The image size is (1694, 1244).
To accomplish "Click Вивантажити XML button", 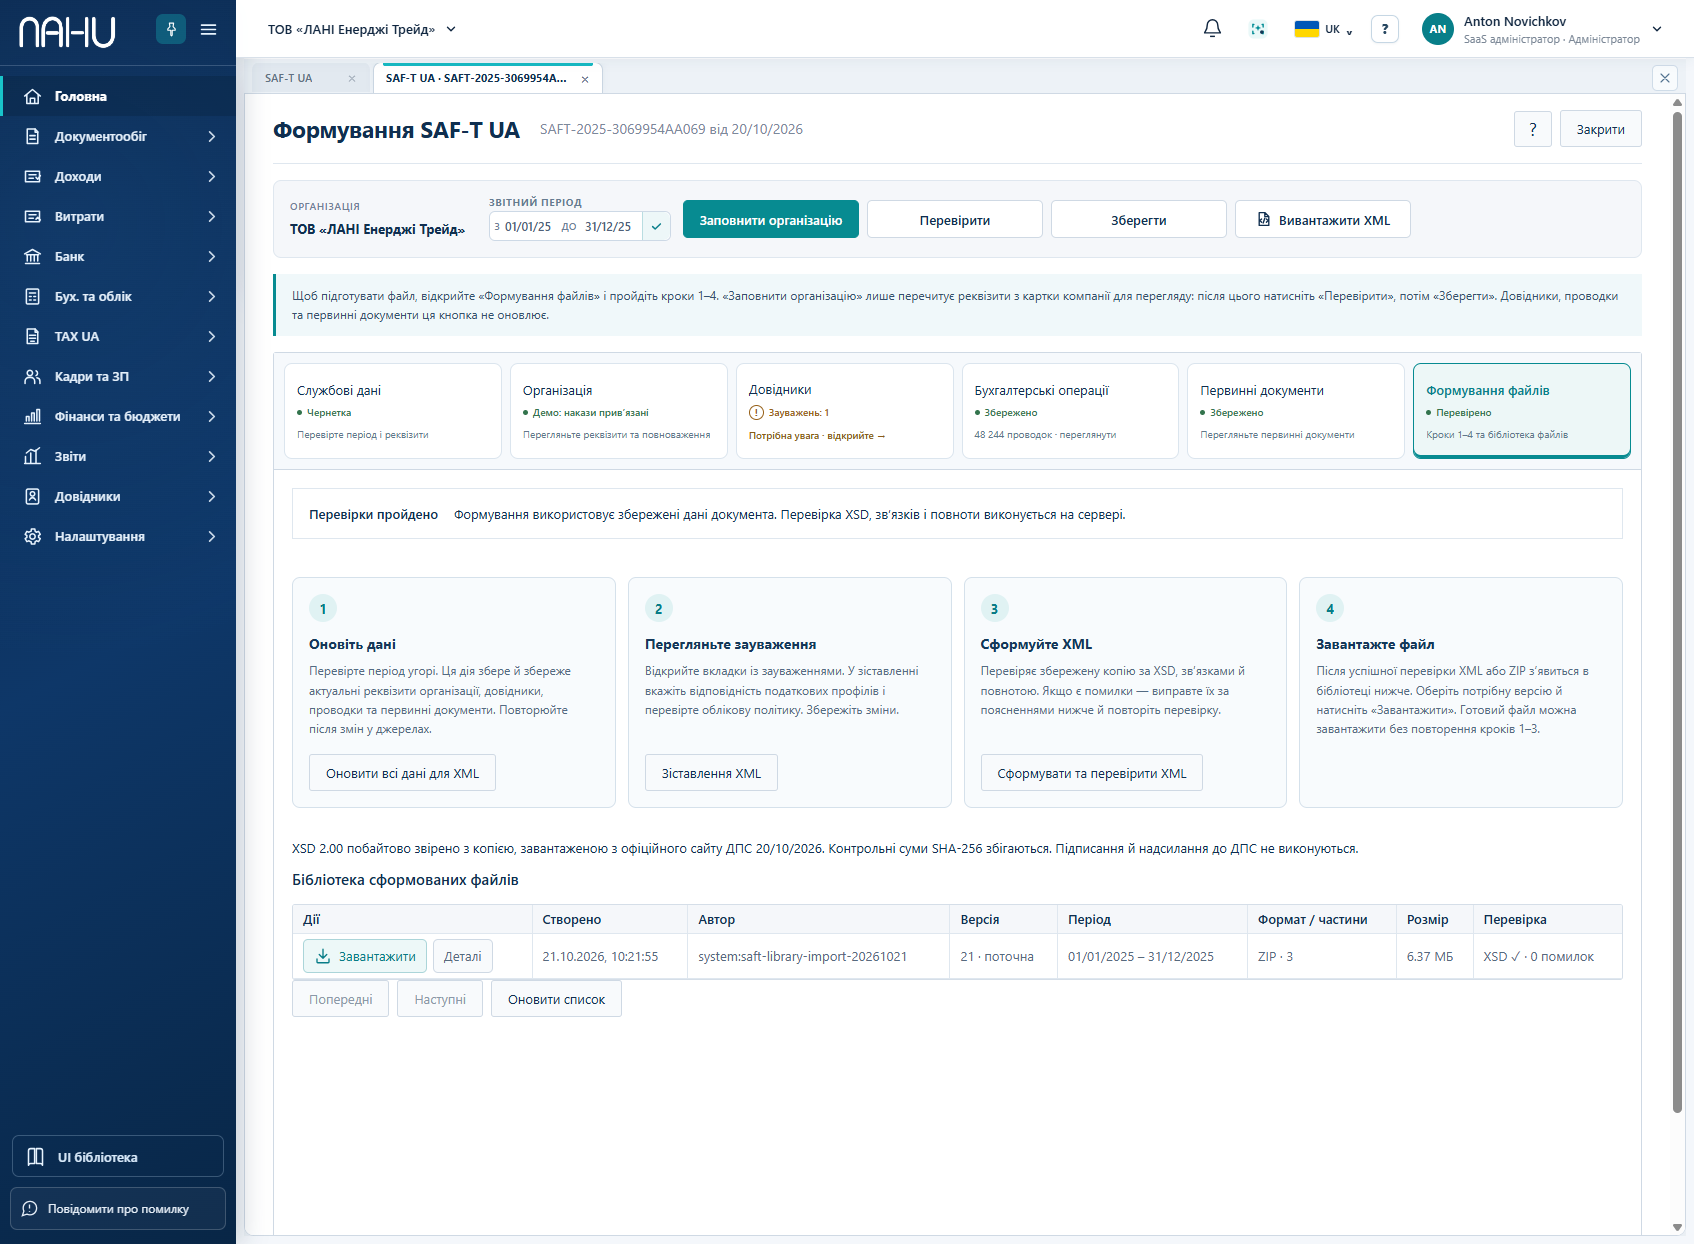I will pyautogui.click(x=1323, y=219).
